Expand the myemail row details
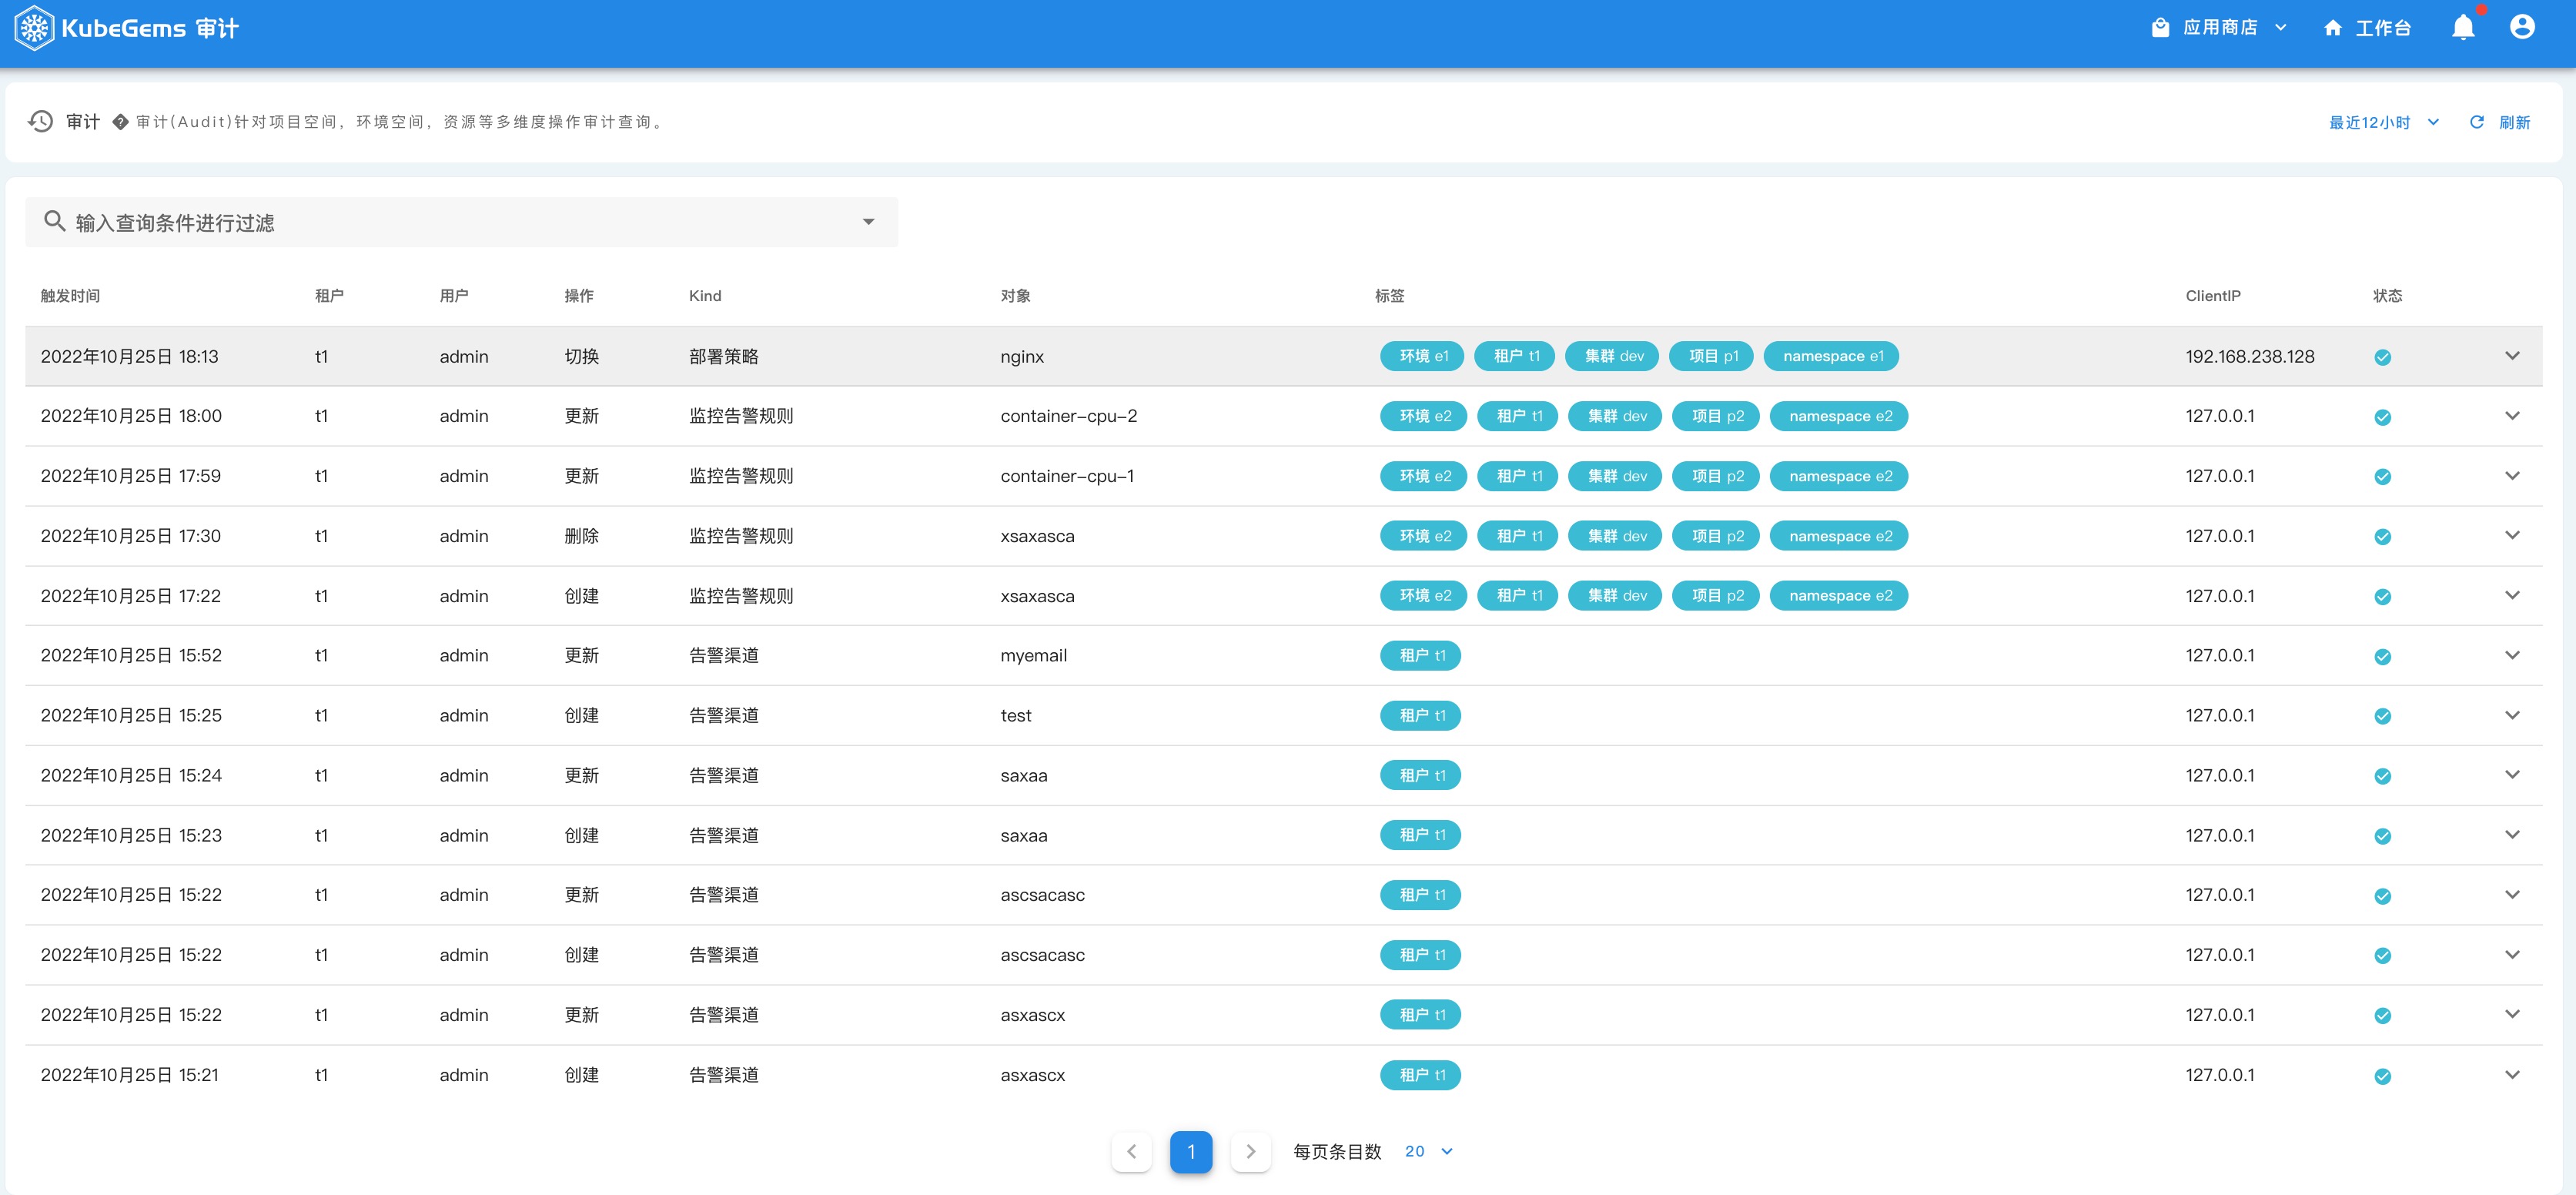Viewport: 2576px width, 1195px height. pyautogui.click(x=2512, y=655)
